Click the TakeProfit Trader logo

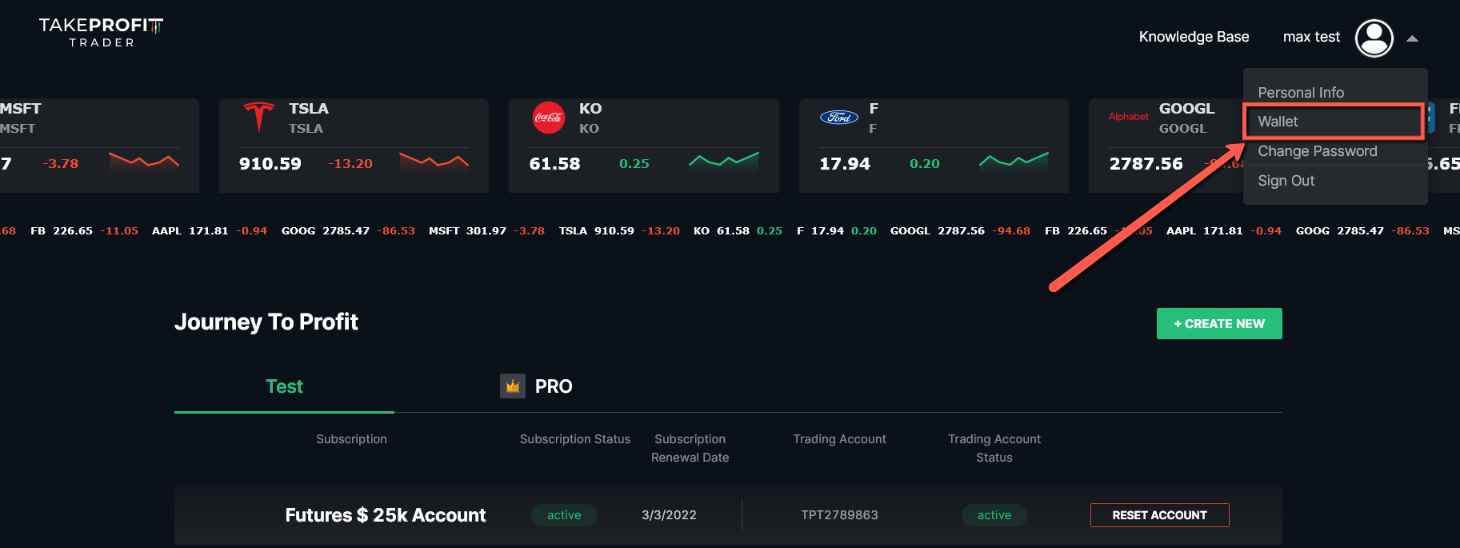point(101,31)
